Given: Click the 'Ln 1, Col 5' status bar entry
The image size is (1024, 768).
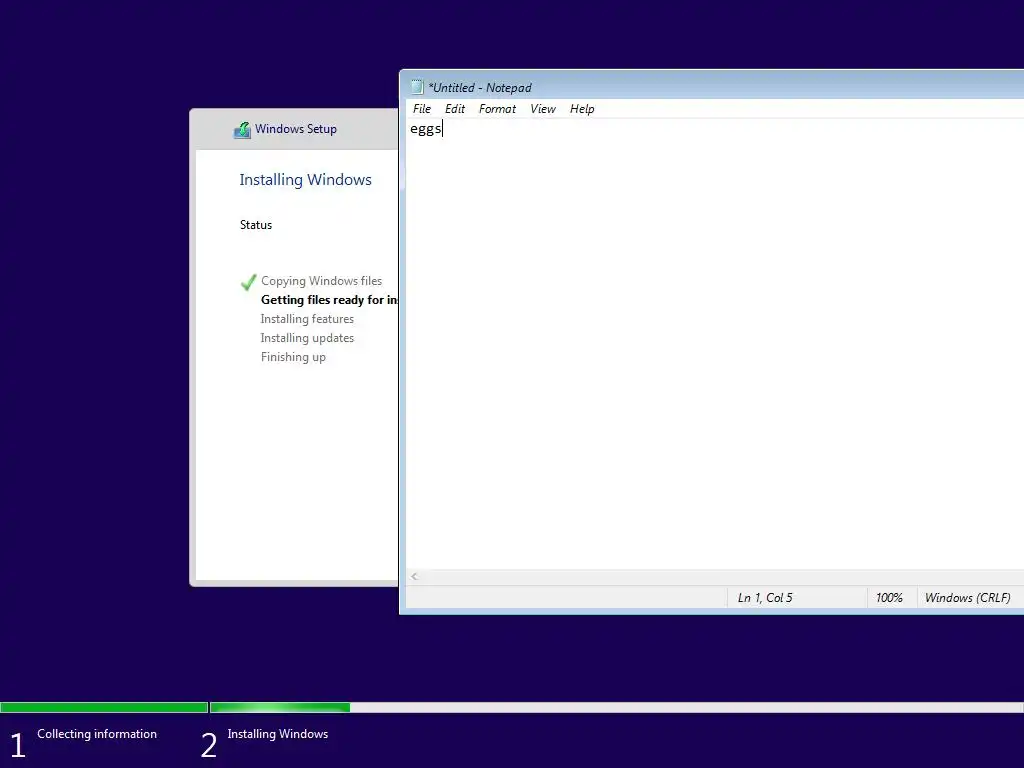Looking at the screenshot, I should pyautogui.click(x=765, y=598).
